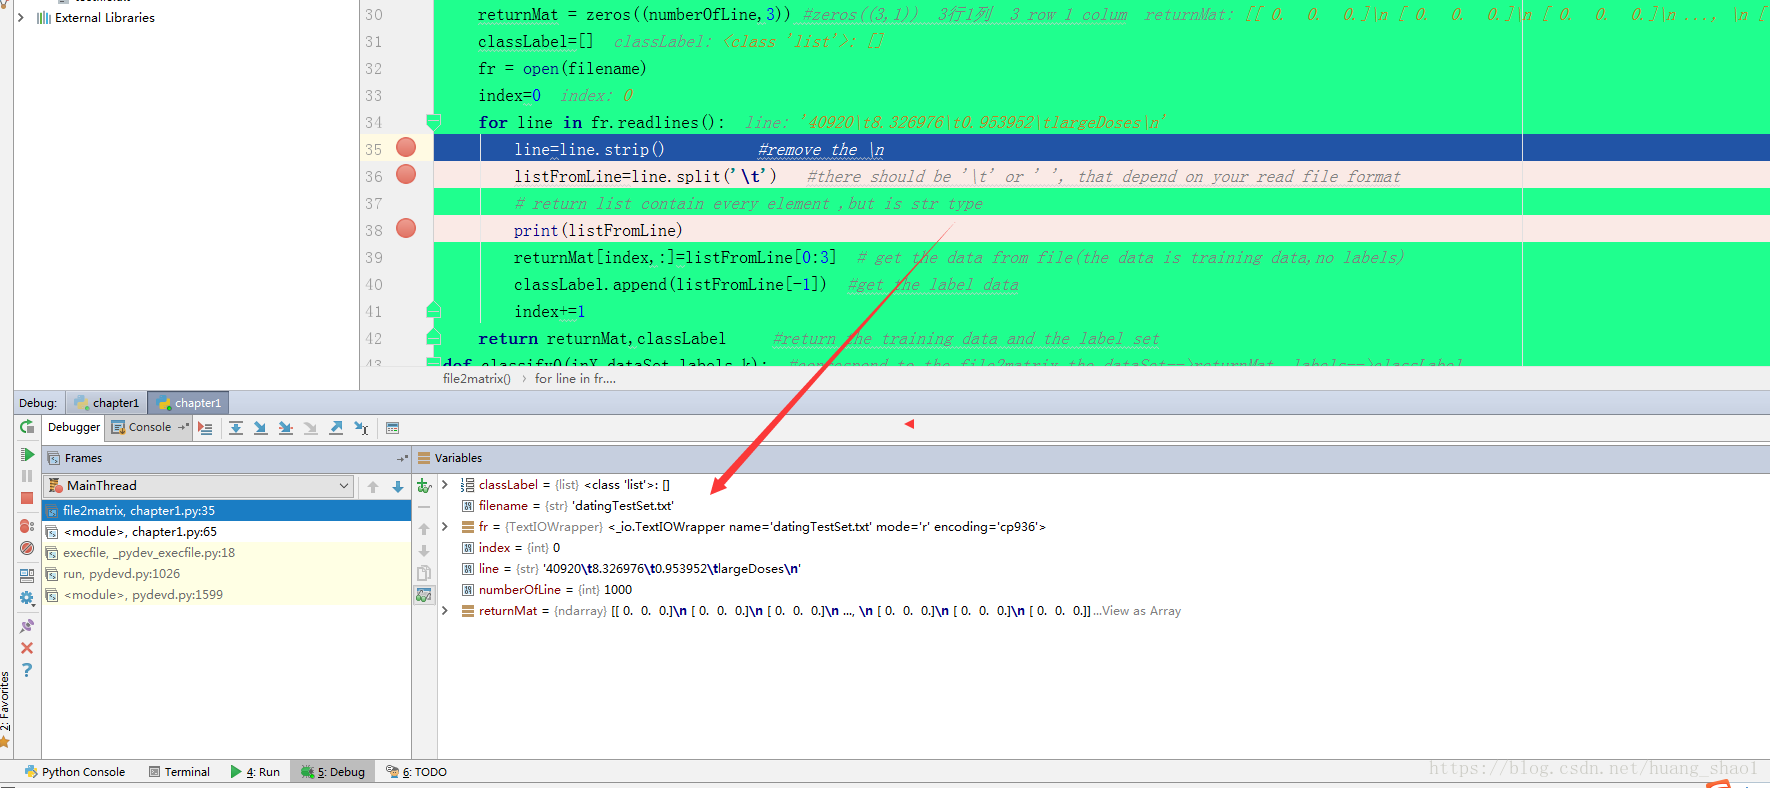Place cursor on line 39 returnMat code

675,257
